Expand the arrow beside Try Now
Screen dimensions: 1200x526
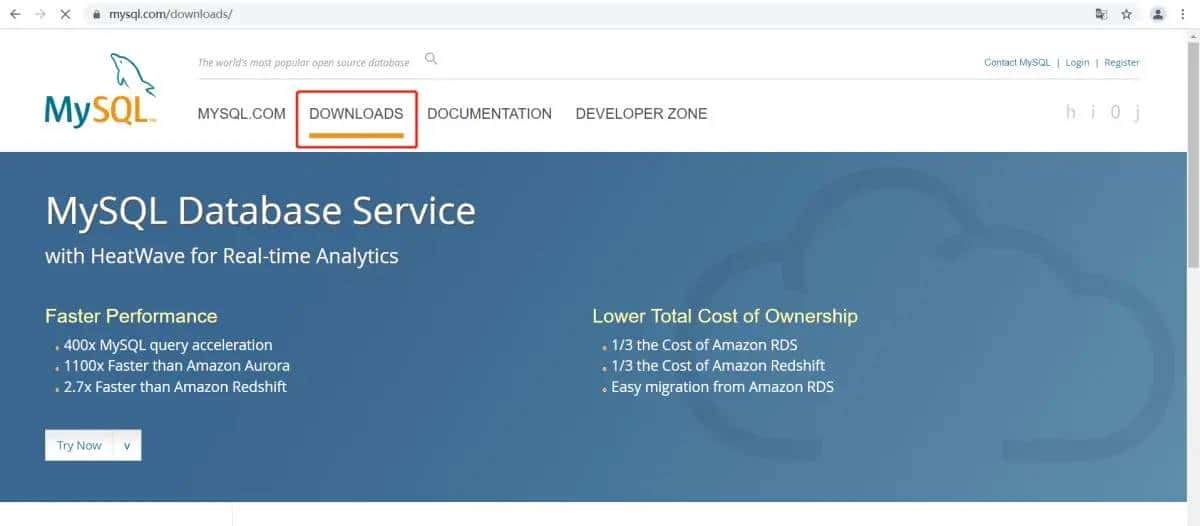pos(127,445)
